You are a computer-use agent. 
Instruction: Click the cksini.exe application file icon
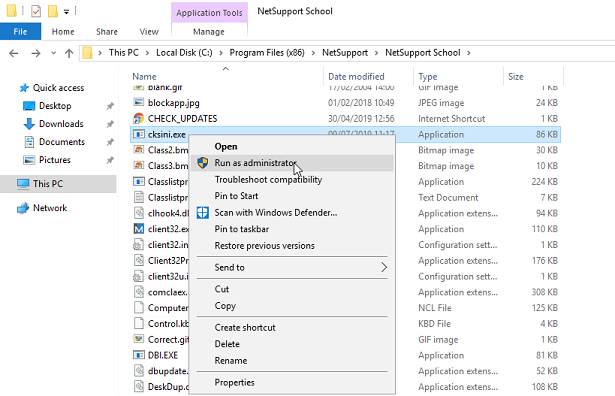pyautogui.click(x=138, y=134)
